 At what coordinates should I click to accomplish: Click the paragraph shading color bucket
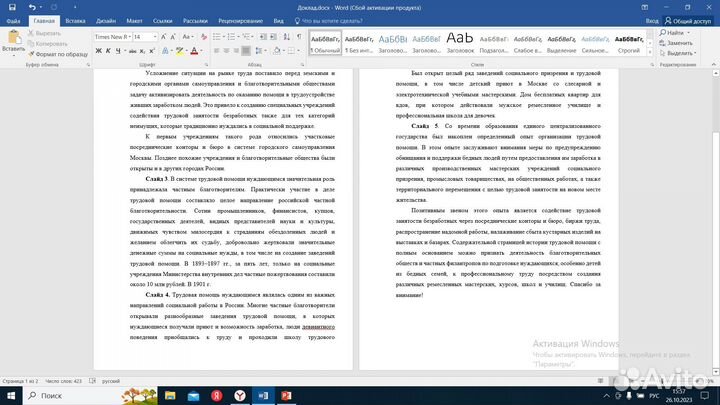(277, 51)
